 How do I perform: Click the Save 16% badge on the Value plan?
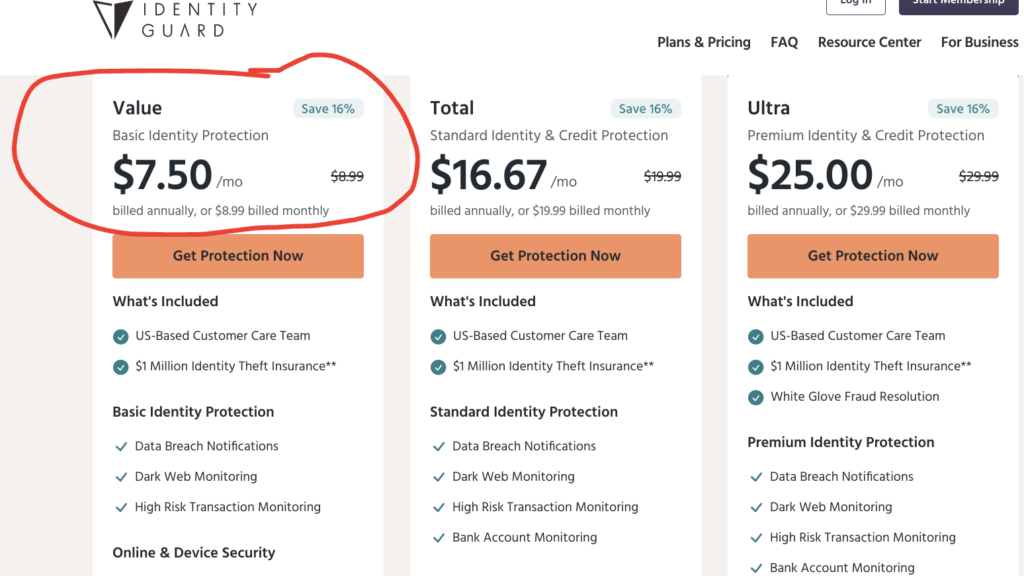(x=328, y=108)
